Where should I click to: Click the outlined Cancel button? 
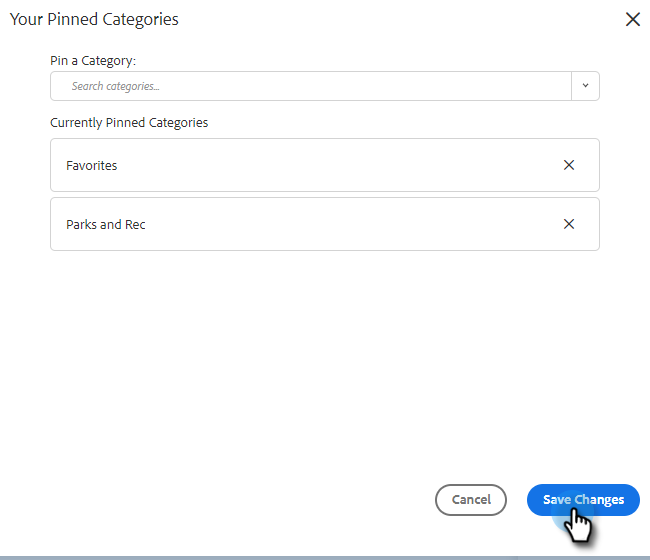point(471,499)
